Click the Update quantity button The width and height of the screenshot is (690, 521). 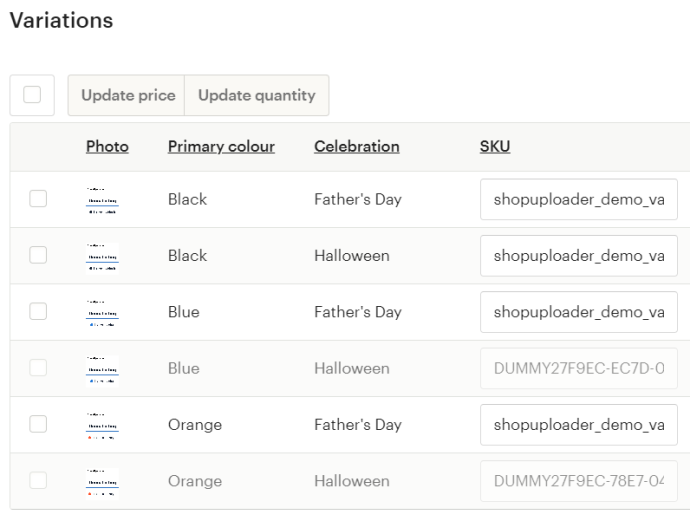(x=257, y=95)
